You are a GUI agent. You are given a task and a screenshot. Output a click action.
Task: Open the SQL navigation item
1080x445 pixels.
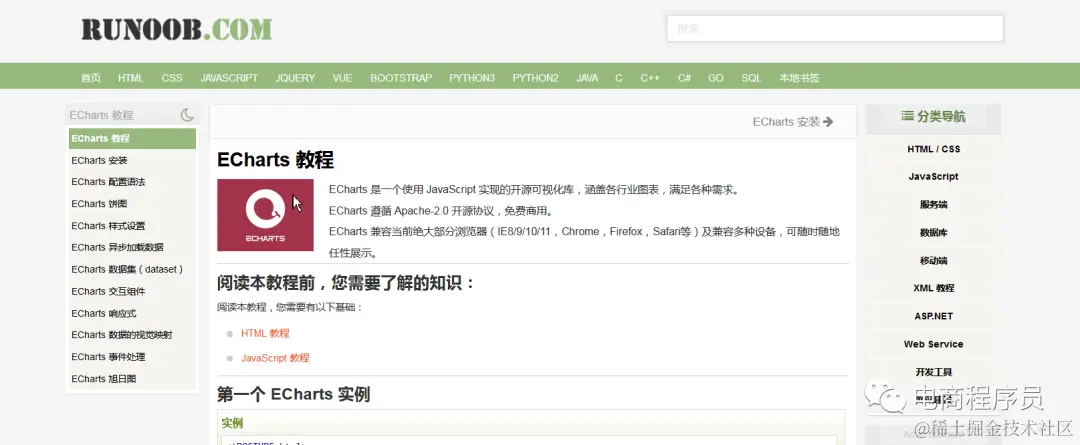751,78
